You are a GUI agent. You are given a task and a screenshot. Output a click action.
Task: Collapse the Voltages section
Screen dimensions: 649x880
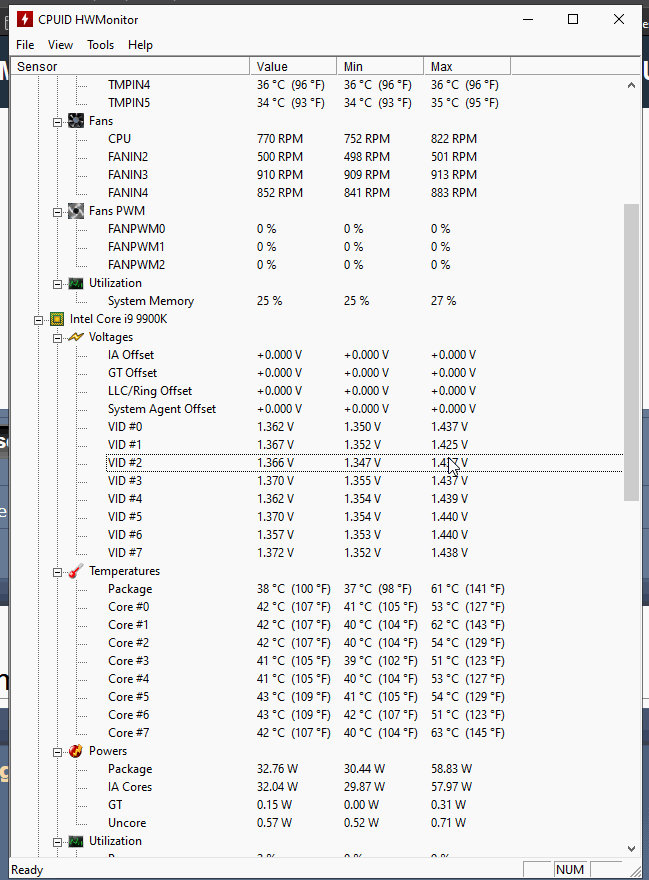(57, 338)
